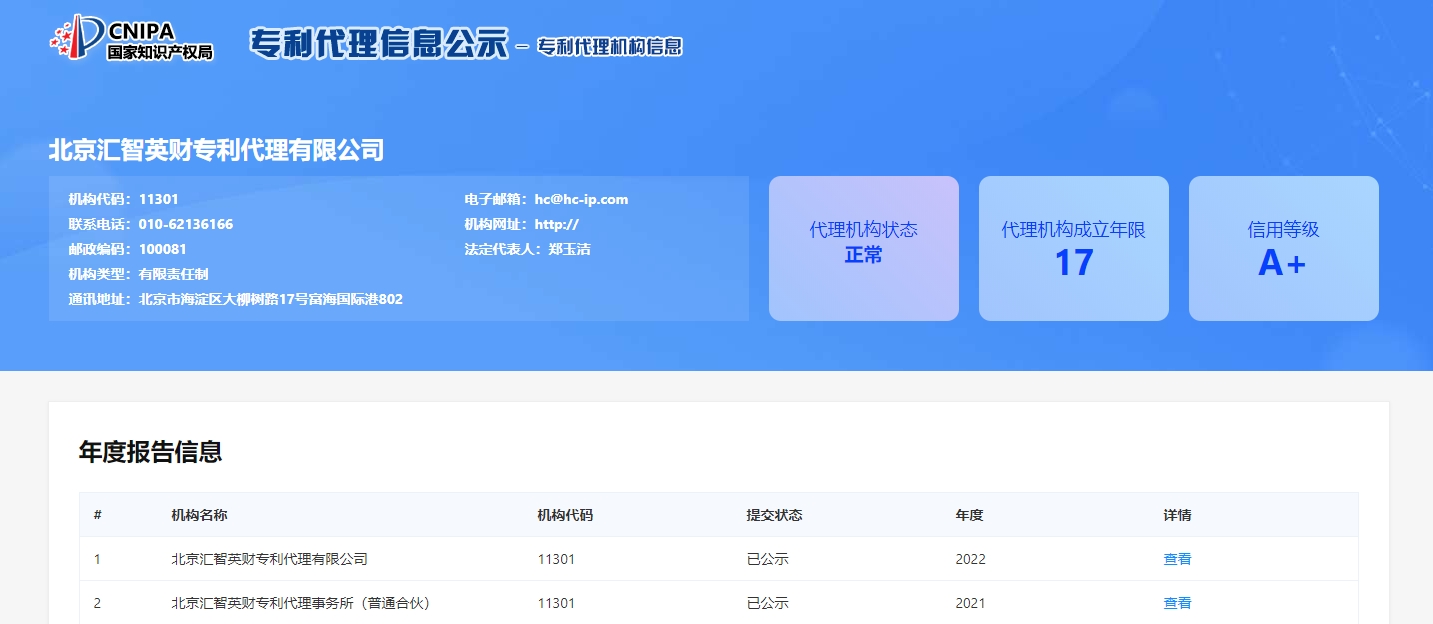
Task: Click the postal code 100081
Action: (x=163, y=249)
